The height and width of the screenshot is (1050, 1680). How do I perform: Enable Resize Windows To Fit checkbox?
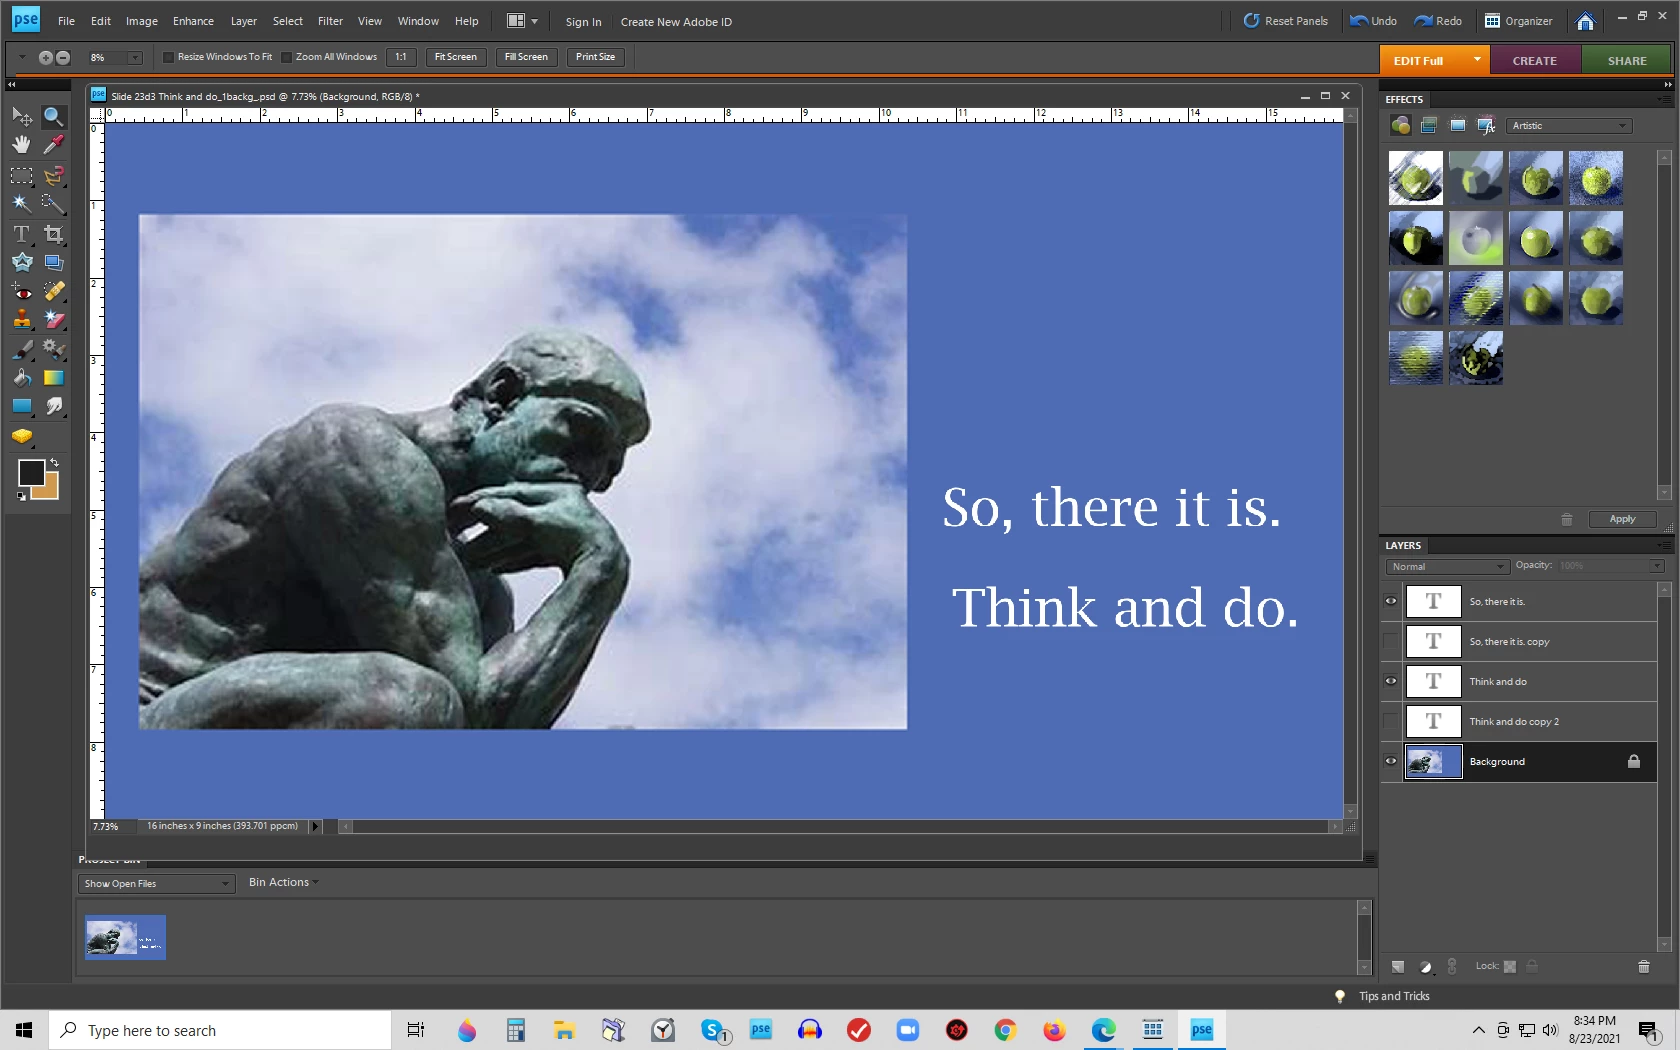pos(168,57)
